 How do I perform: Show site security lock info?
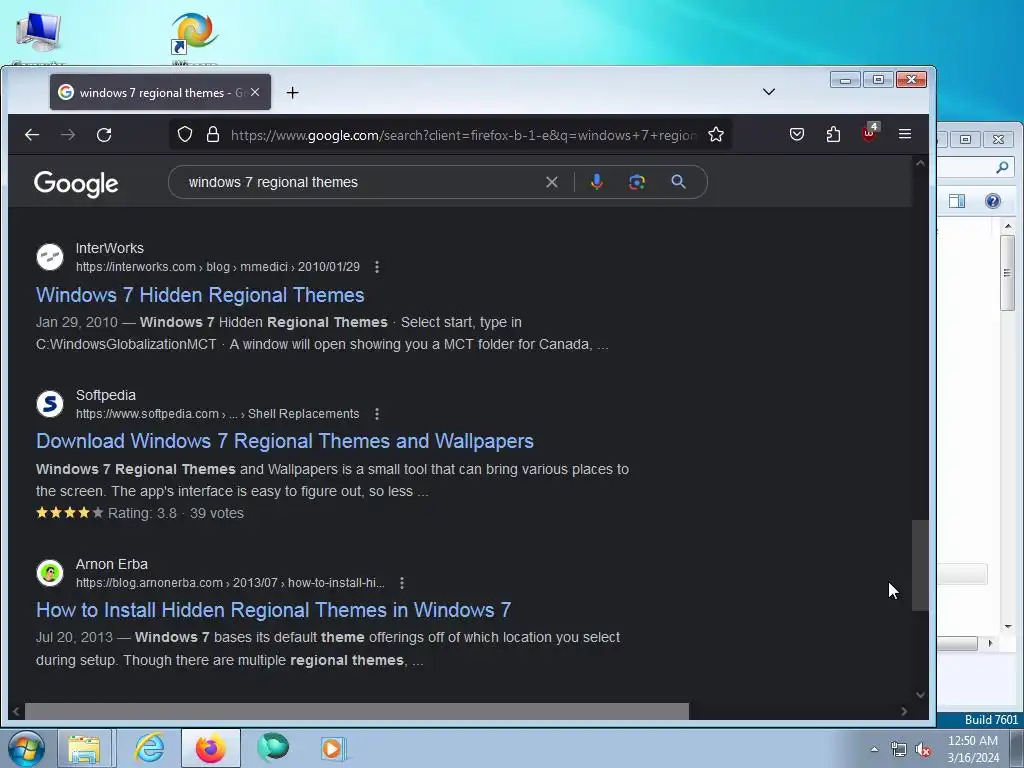click(x=213, y=135)
